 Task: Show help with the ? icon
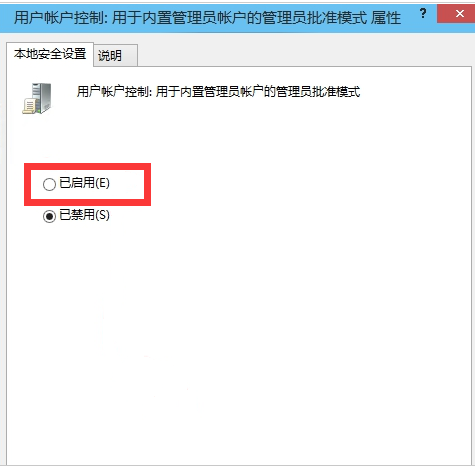point(423,14)
